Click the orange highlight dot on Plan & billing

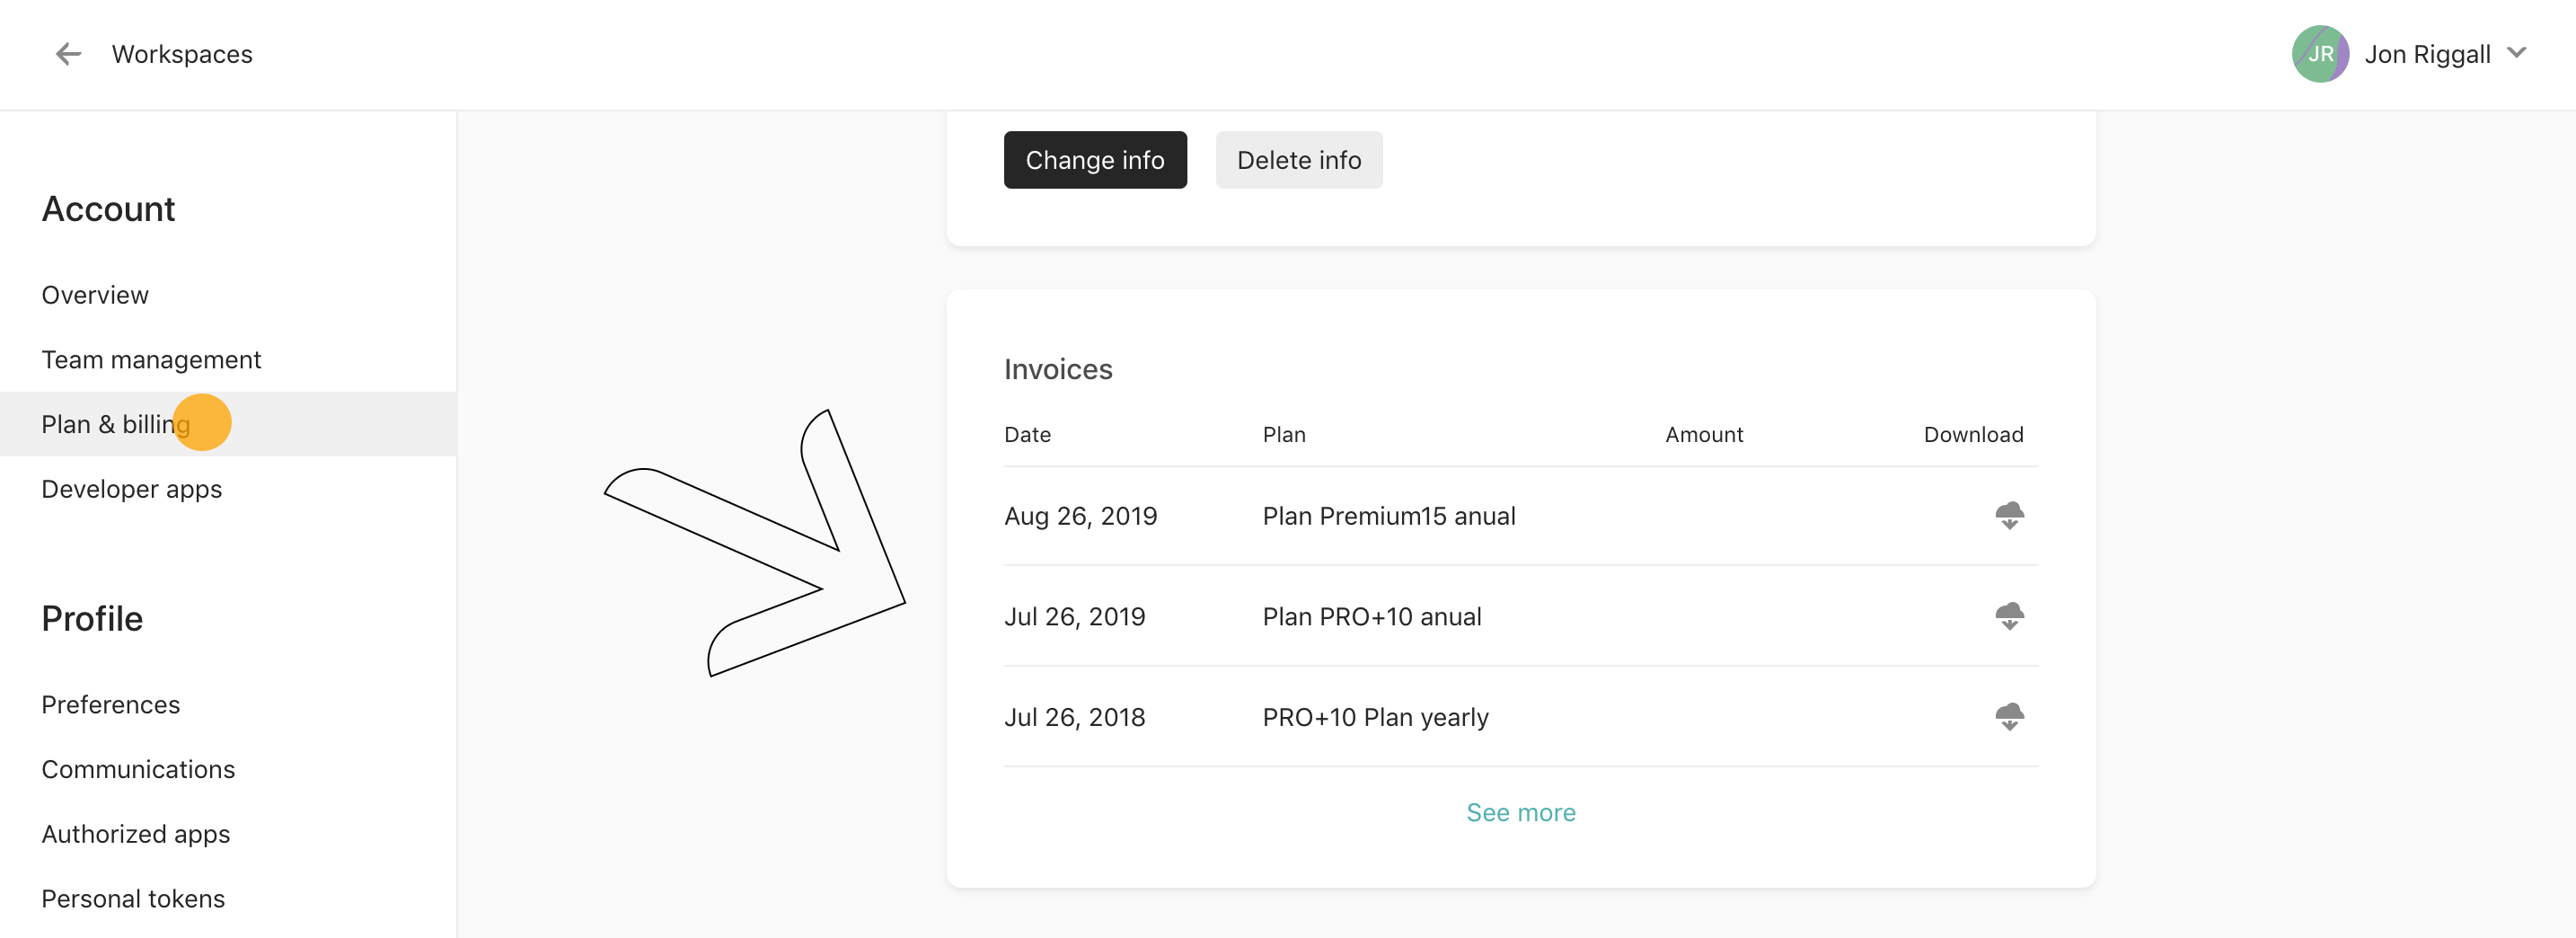[204, 422]
